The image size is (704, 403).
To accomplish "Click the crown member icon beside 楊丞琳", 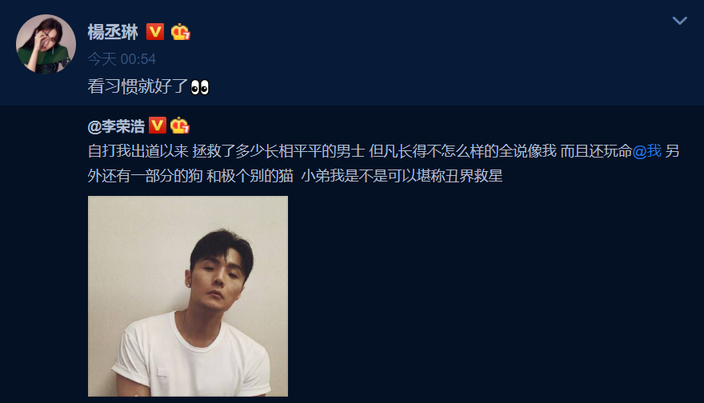I will tap(180, 31).
